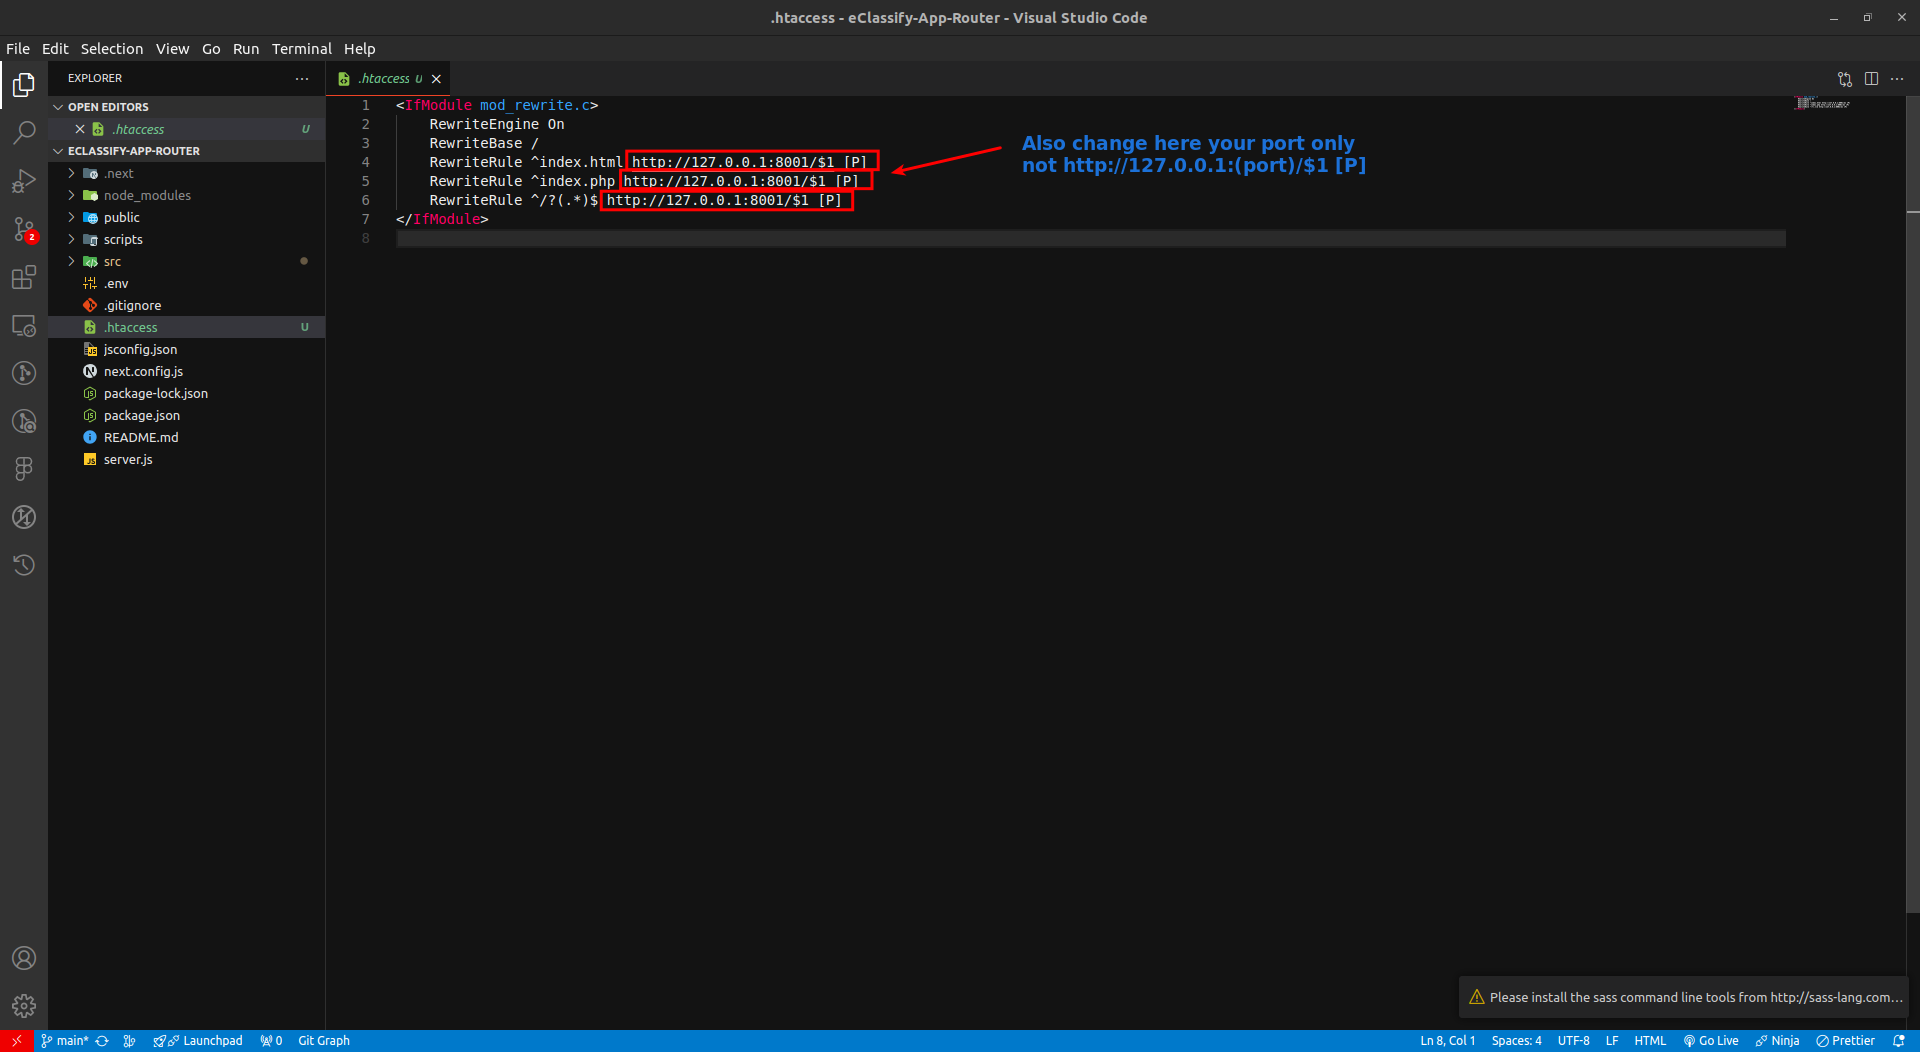Open the Terminal menu

coord(301,48)
